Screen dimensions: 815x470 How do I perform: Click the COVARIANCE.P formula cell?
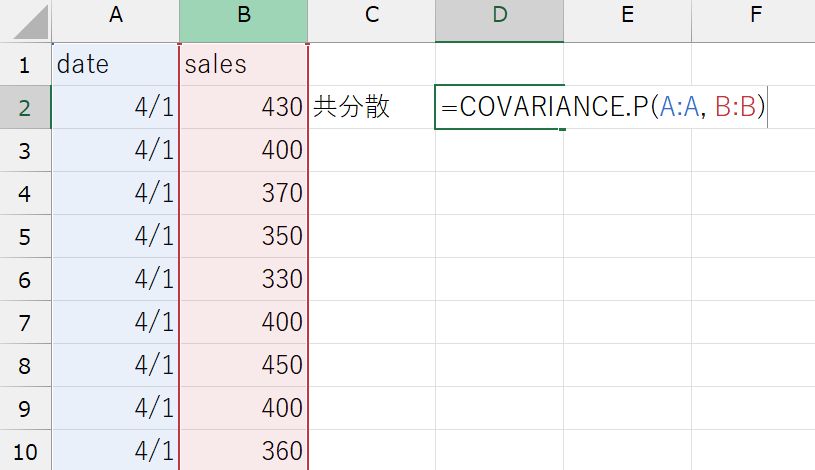point(499,107)
